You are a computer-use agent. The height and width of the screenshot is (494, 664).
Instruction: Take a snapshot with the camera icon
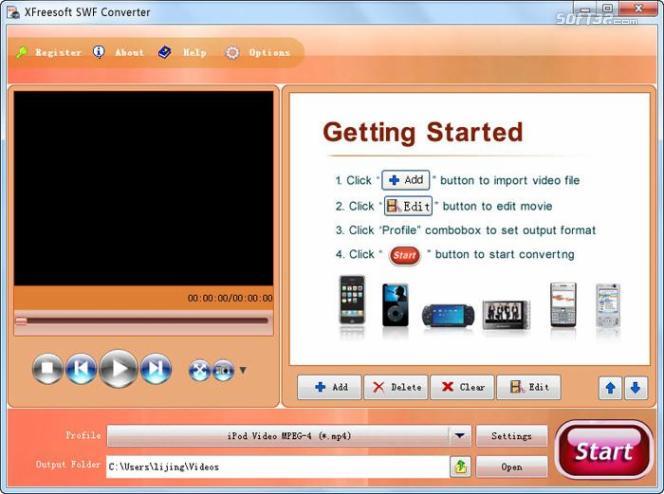click(x=223, y=370)
